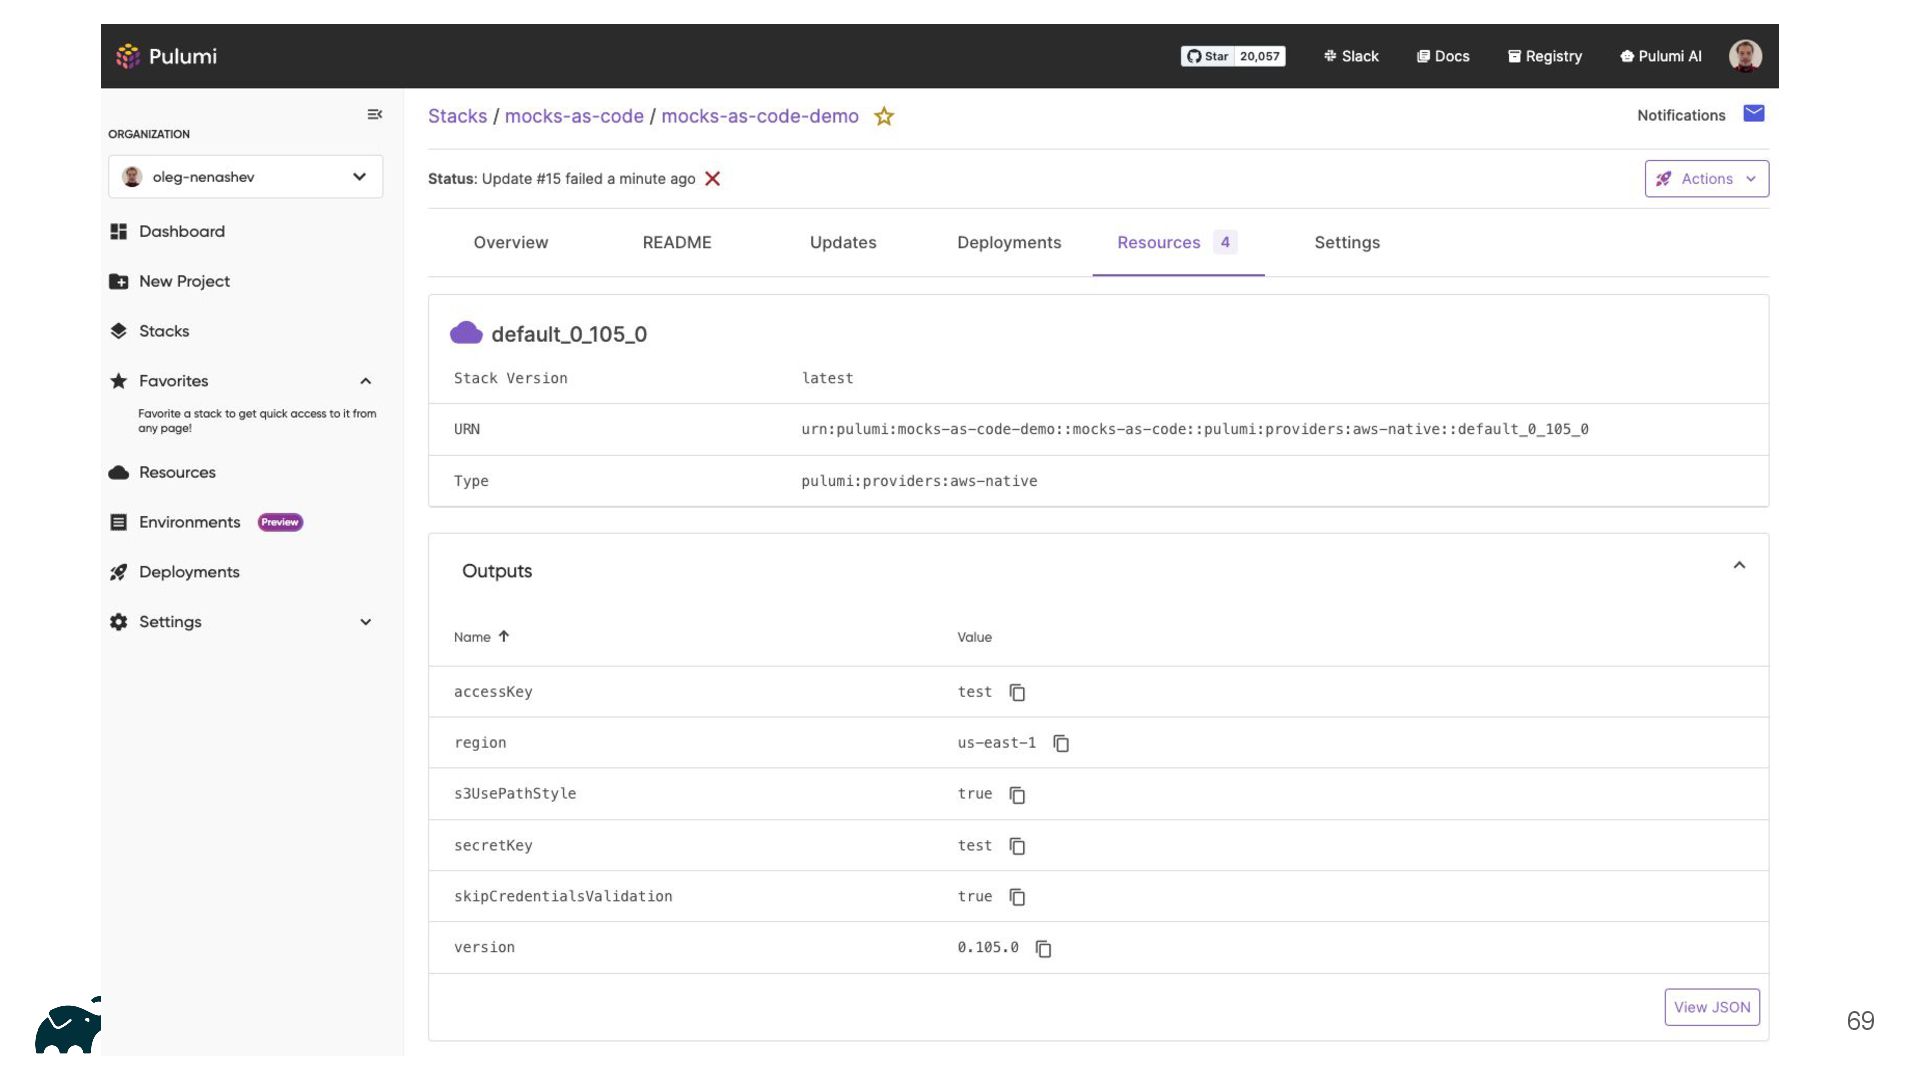Click the mocks-as-code-demo breadcrumb link
This screenshot has width=1918, height=1080.
pos(760,116)
